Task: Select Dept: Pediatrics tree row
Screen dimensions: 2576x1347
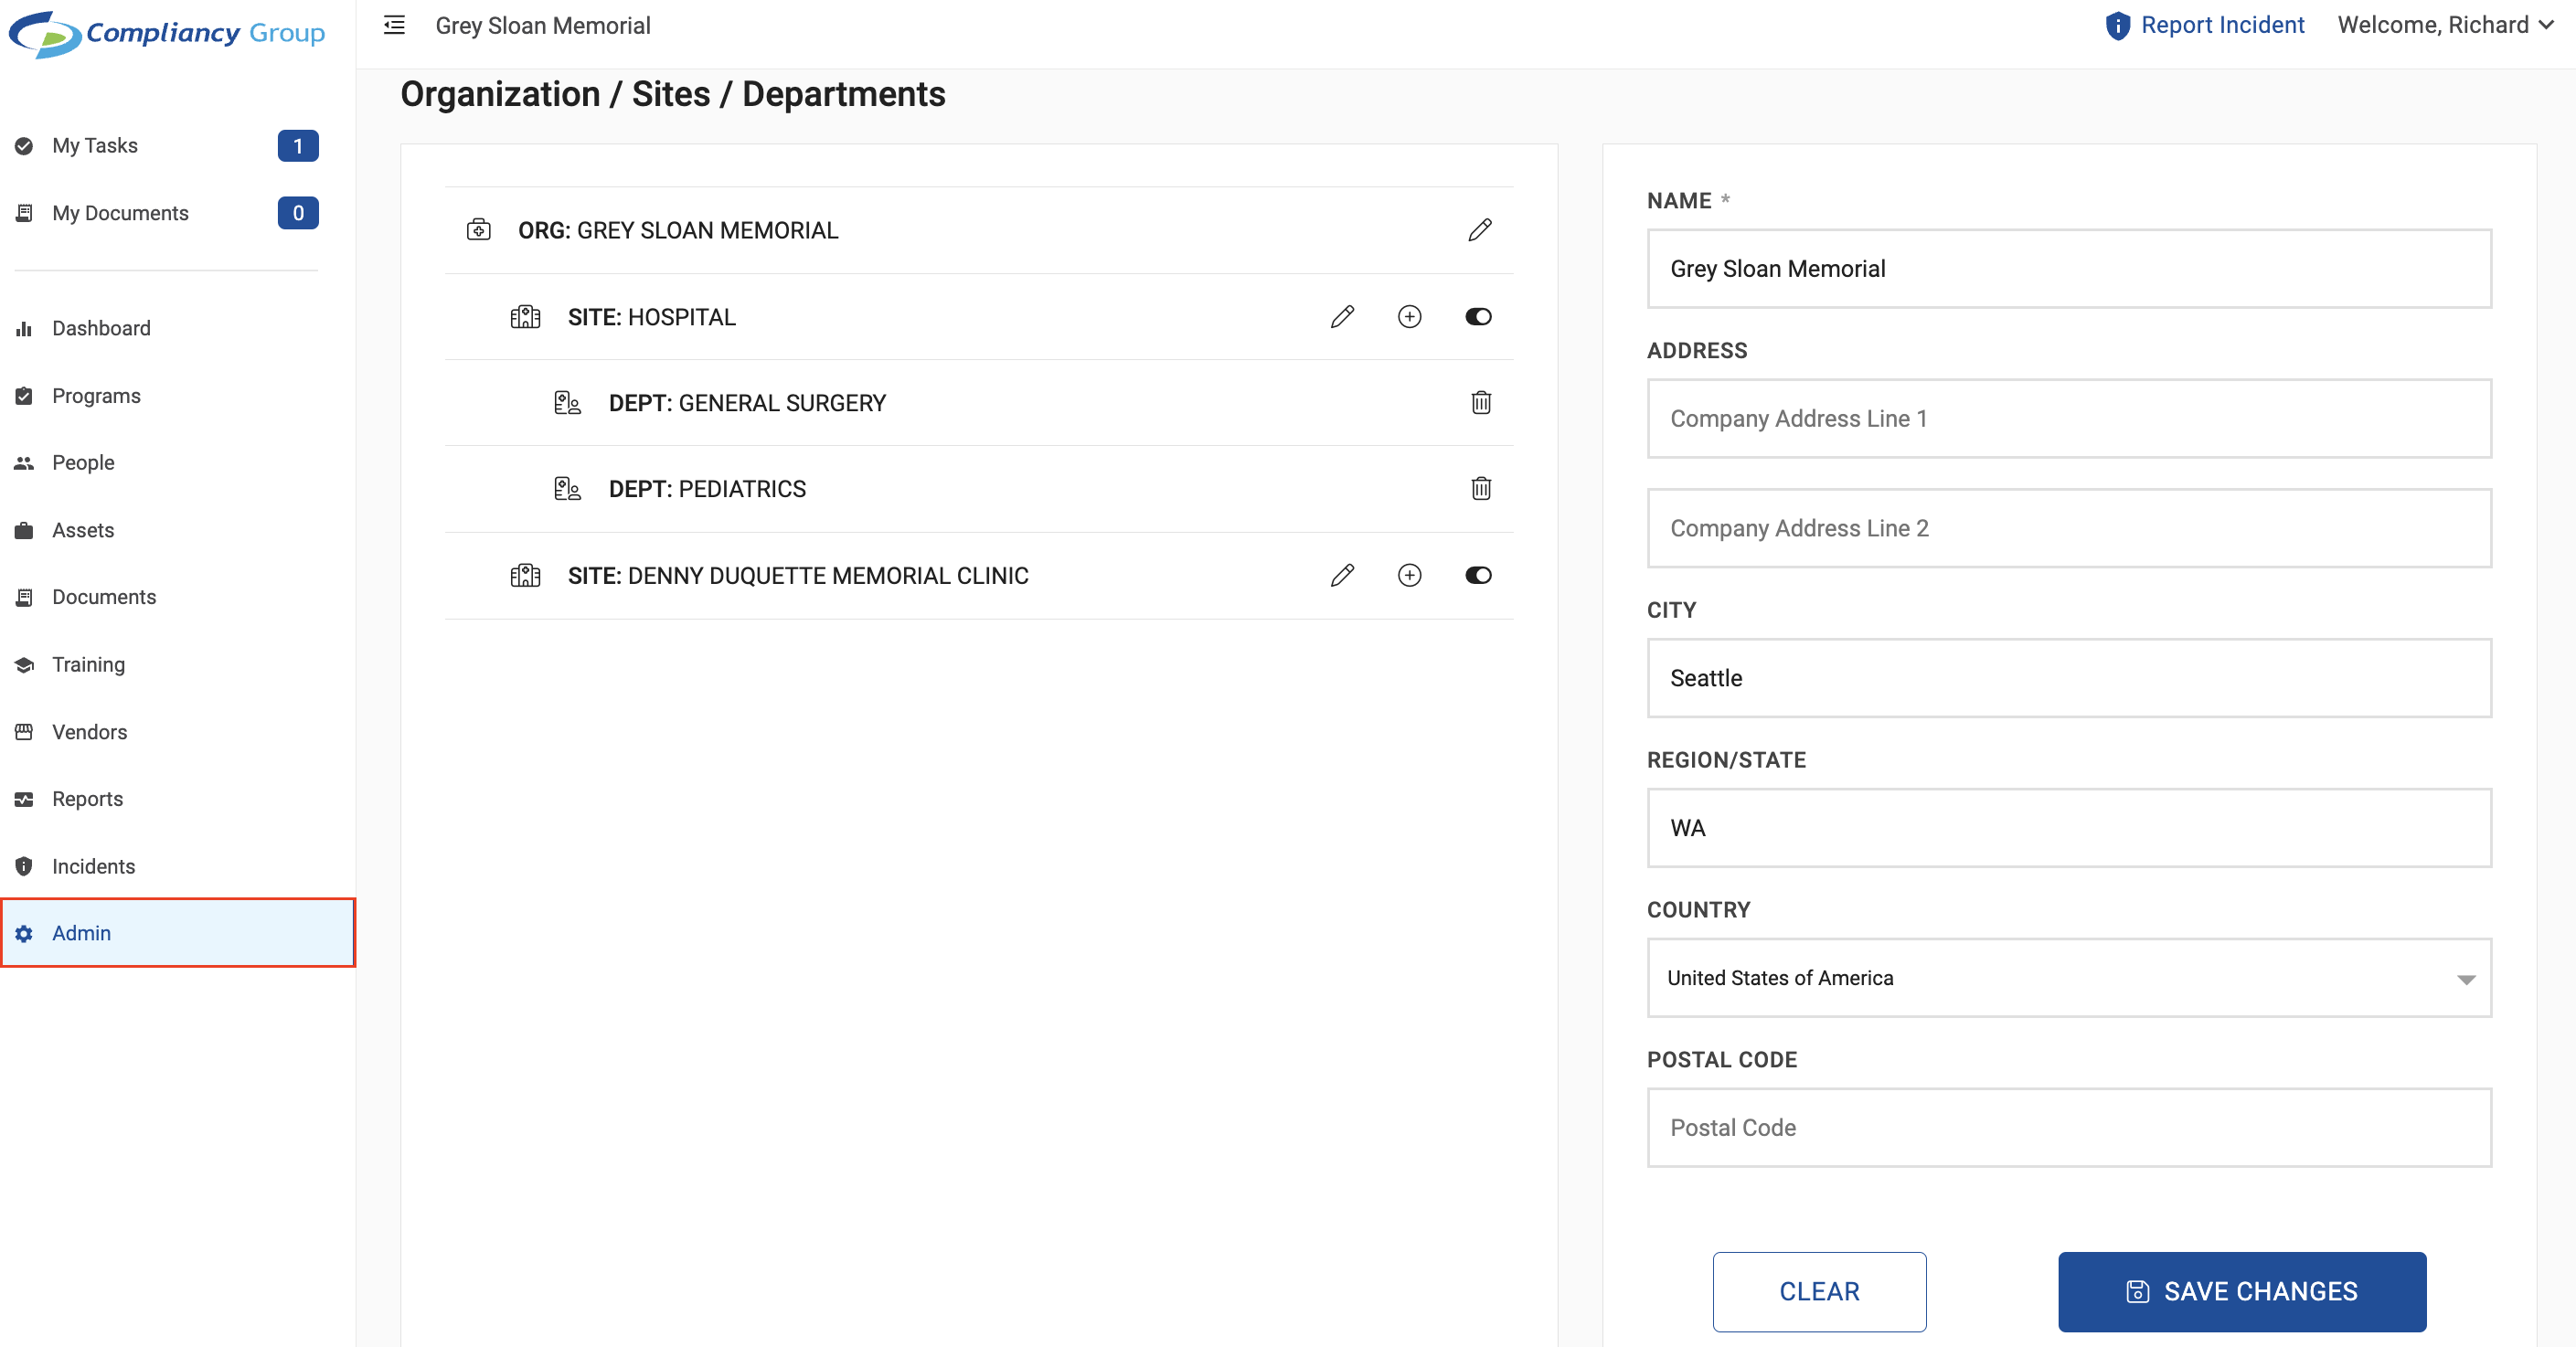Action: pyautogui.click(x=707, y=489)
